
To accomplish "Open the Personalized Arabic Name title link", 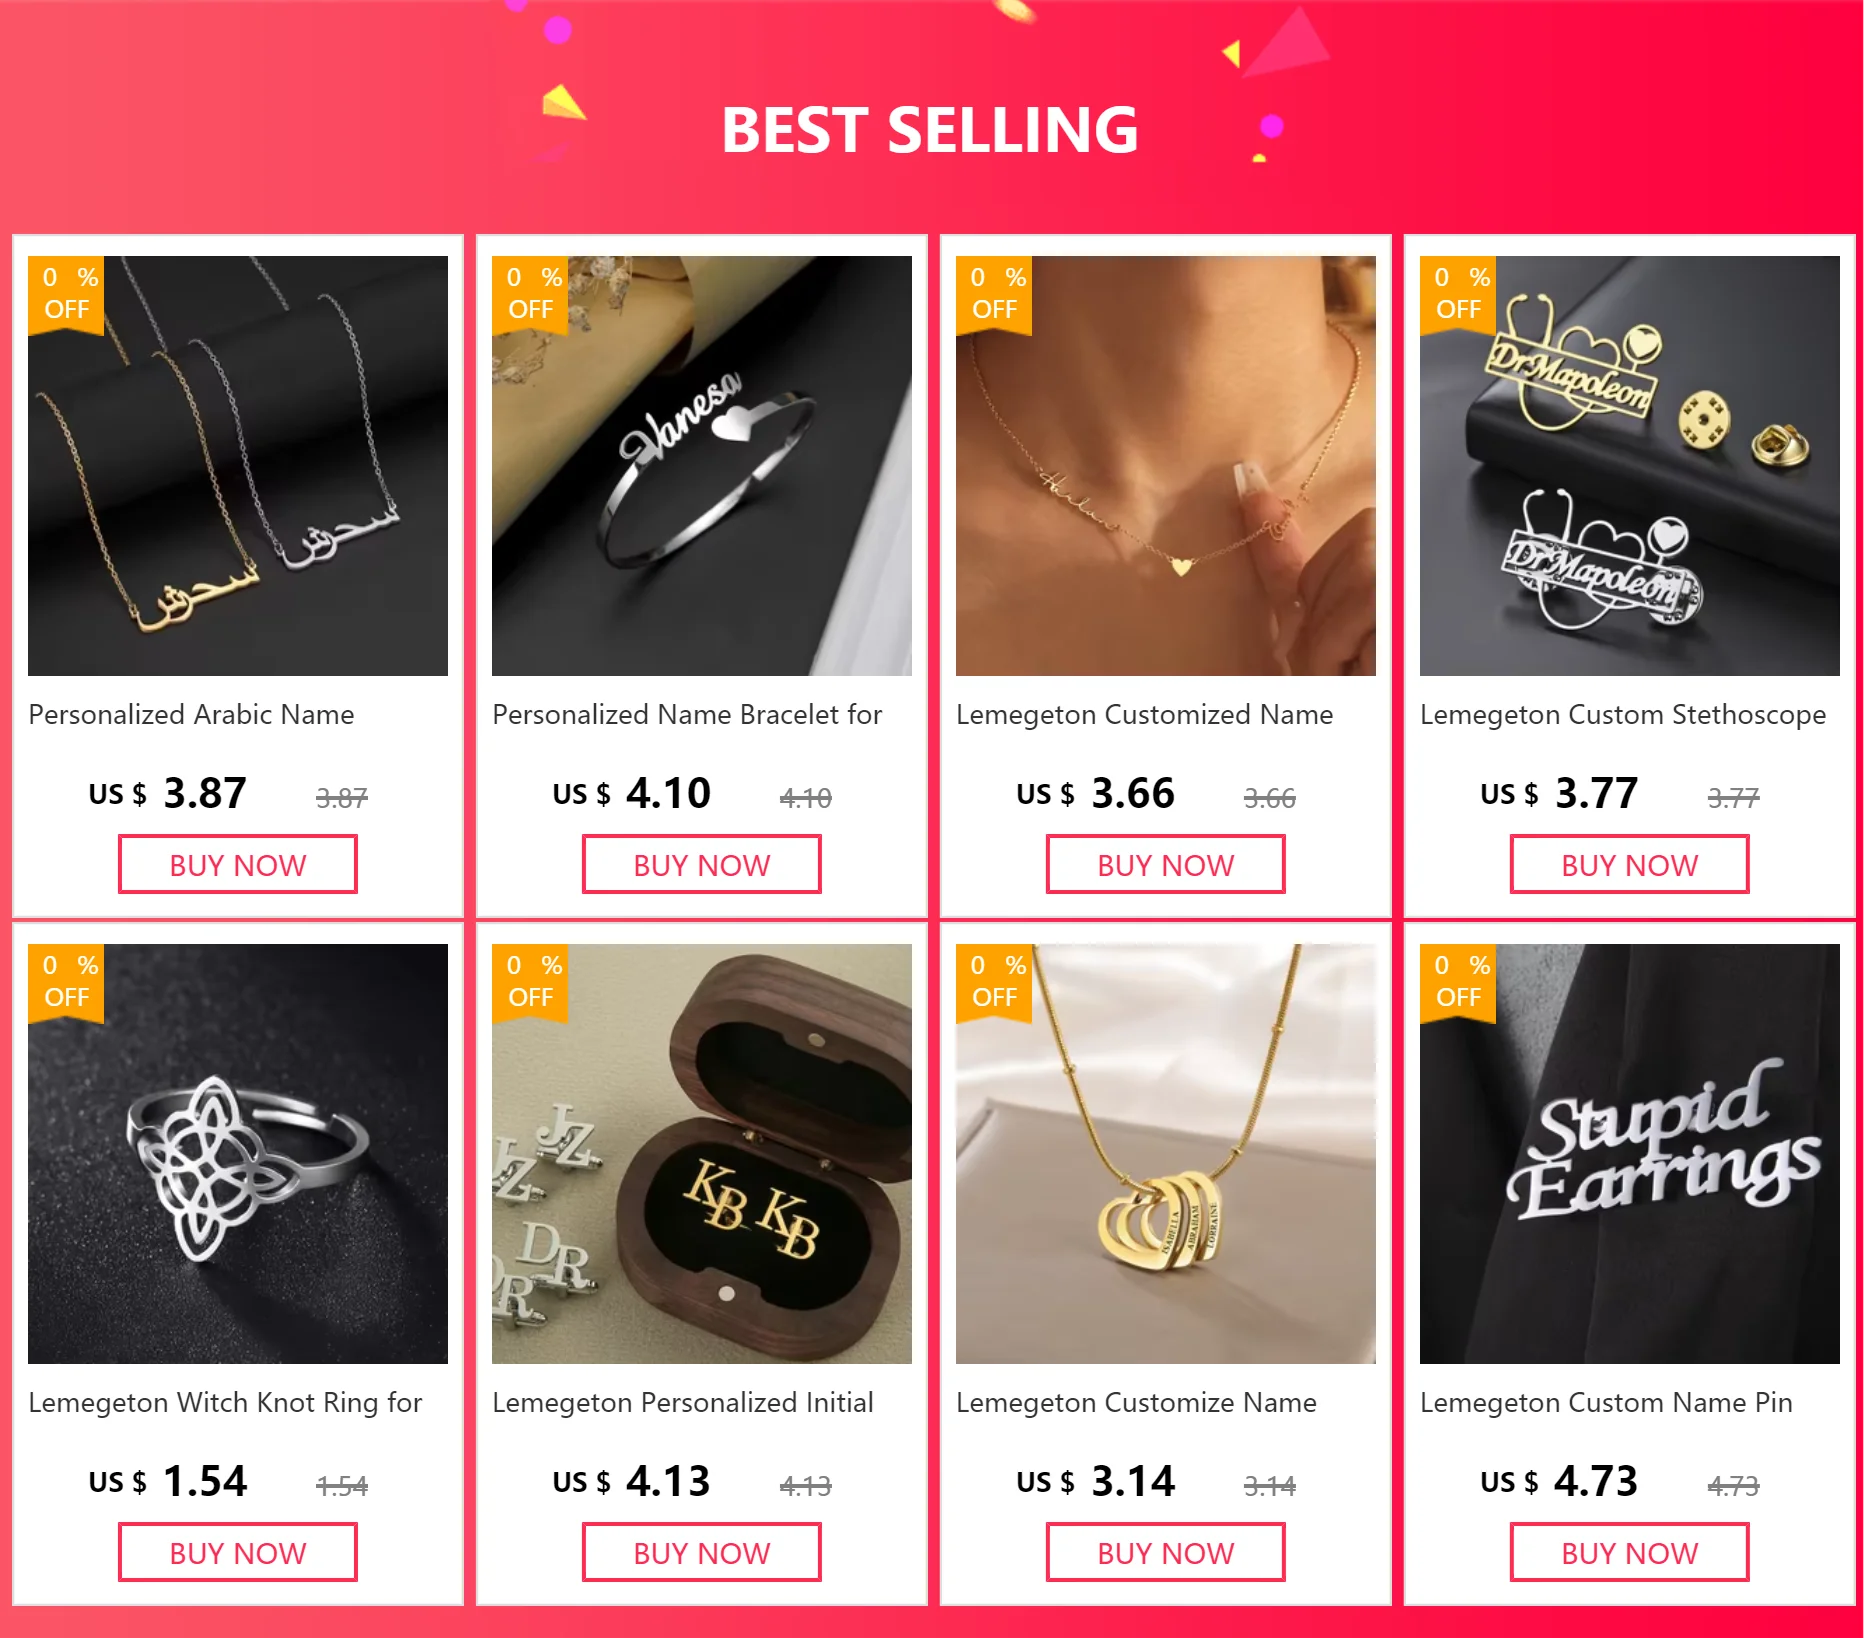I will tap(191, 715).
